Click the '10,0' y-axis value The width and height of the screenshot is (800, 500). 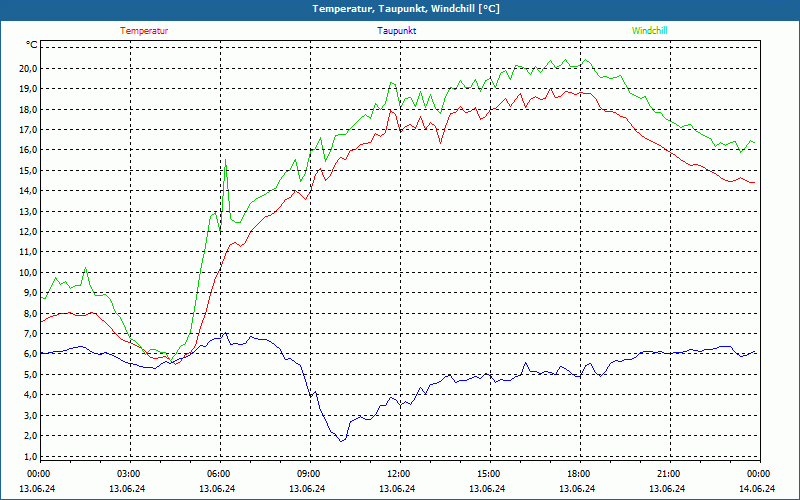tap(29, 272)
